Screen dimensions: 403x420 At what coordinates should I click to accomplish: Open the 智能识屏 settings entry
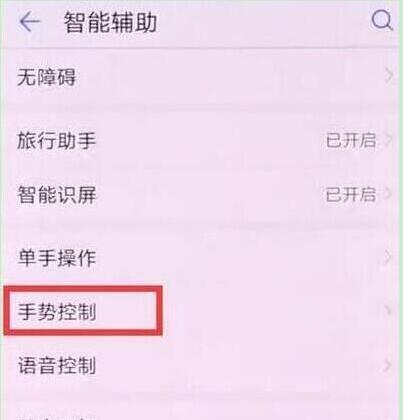(x=201, y=195)
